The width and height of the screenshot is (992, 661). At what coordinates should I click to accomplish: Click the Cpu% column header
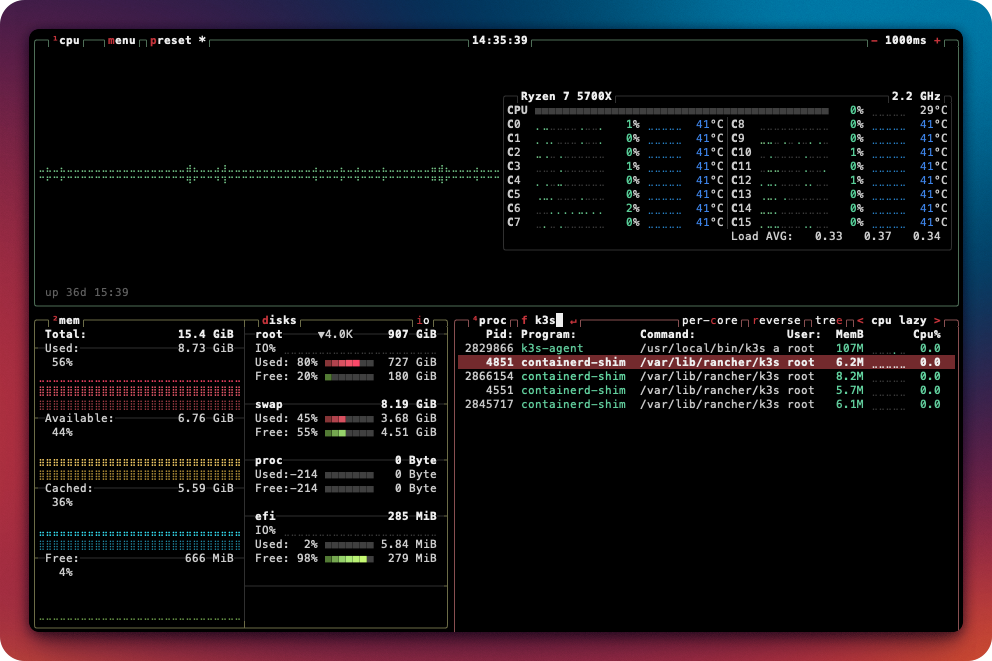[926, 335]
